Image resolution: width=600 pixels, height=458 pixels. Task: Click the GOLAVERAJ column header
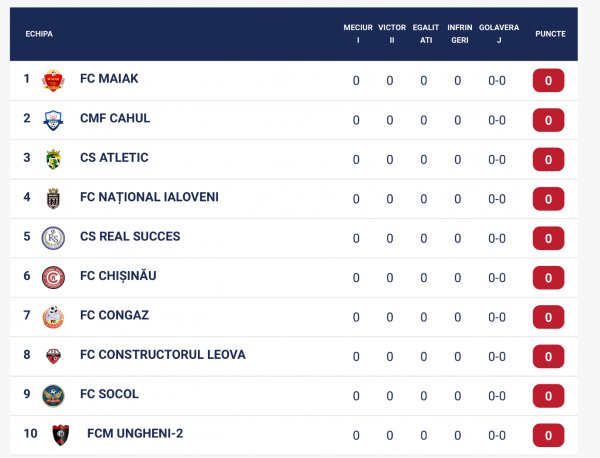[x=499, y=34]
